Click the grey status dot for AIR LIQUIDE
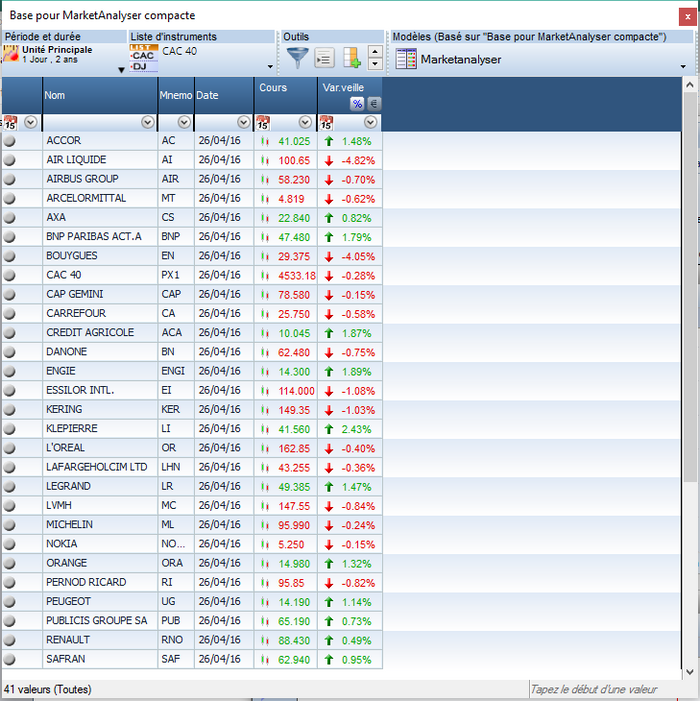This screenshot has height=701, width=700. [x=9, y=160]
